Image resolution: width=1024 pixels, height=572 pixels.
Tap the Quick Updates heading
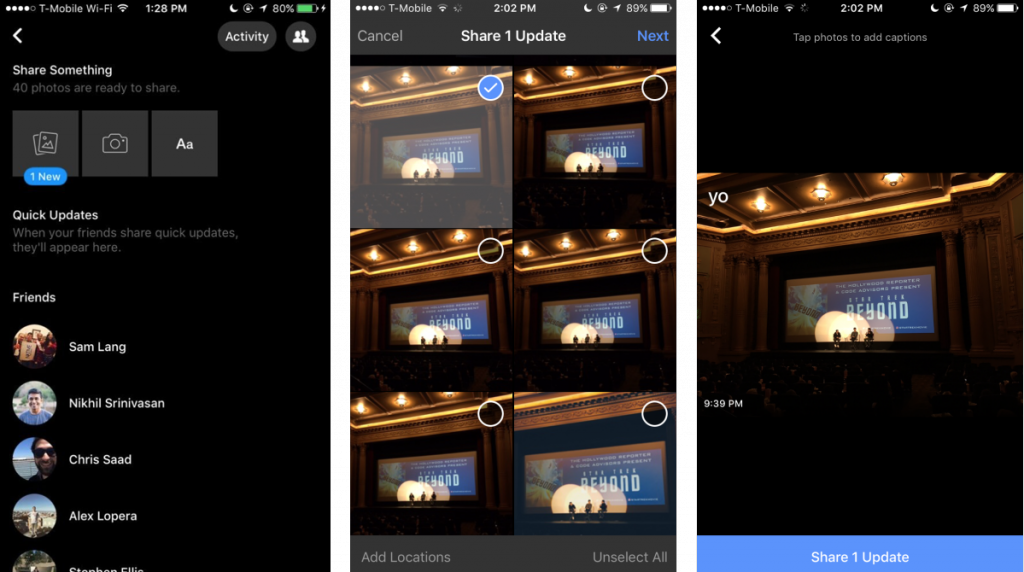[55, 215]
